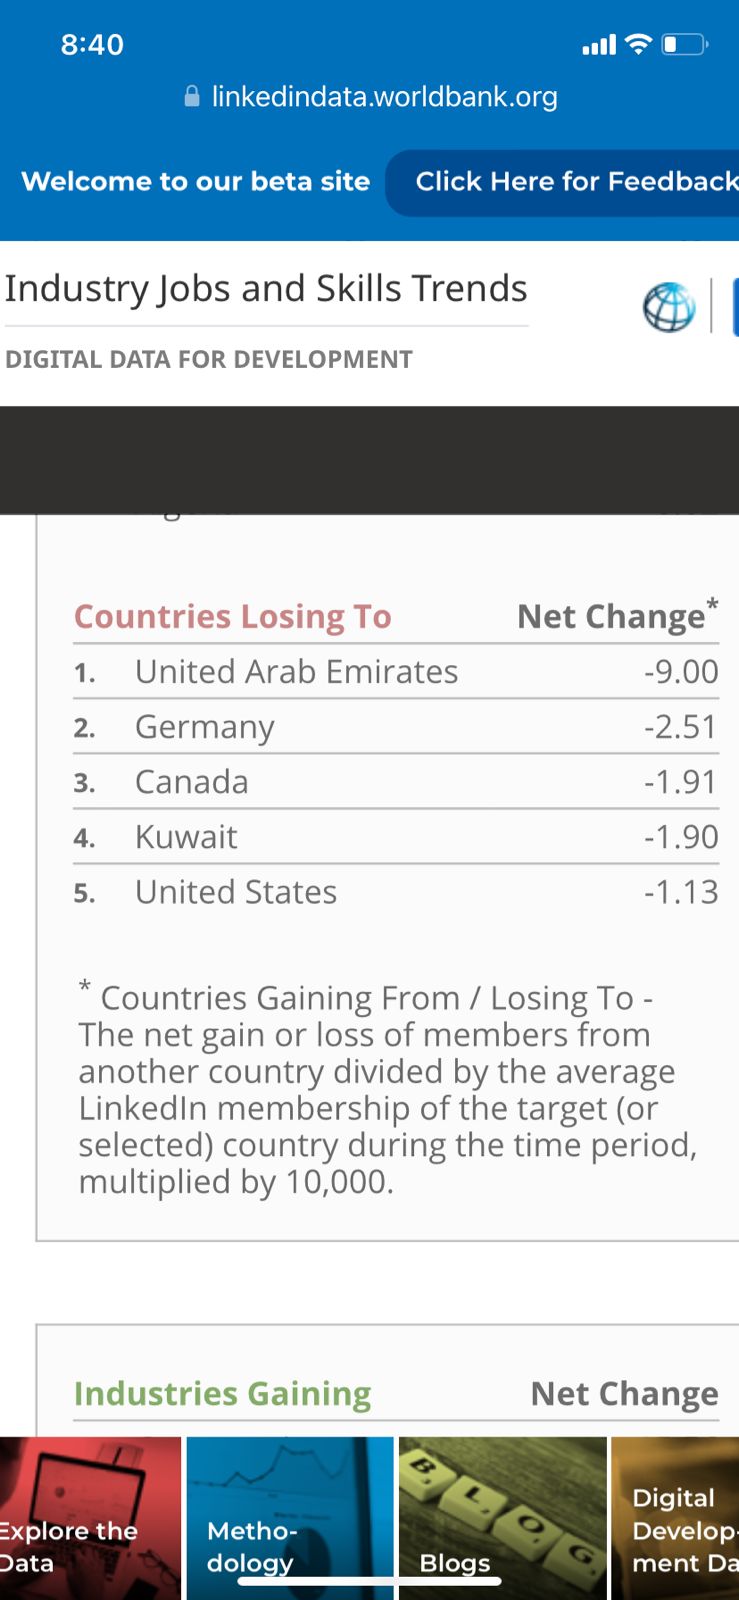
Task: Click Industry Jobs and Skills Trends title
Action: coord(266,289)
